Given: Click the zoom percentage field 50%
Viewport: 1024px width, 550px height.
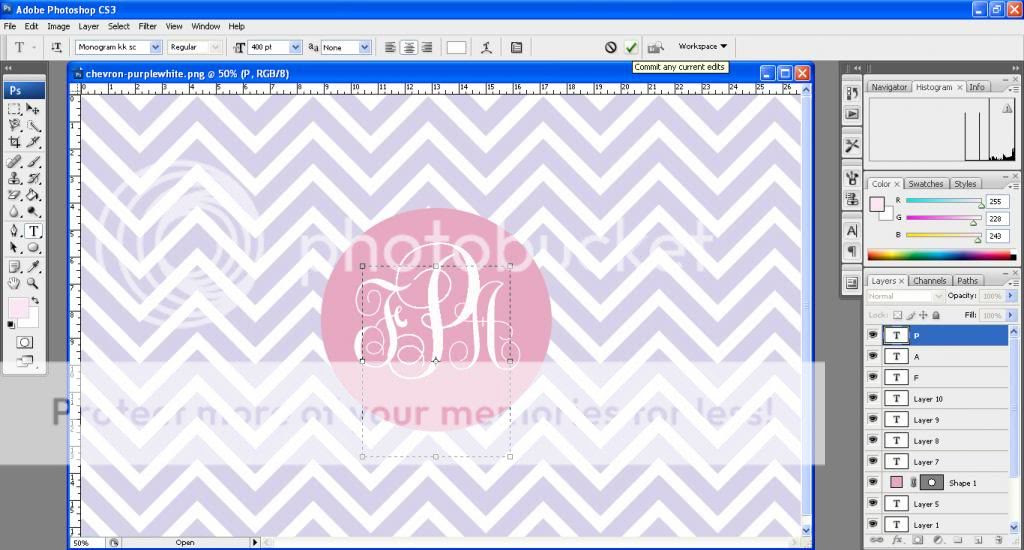Looking at the screenshot, I should 88,542.
